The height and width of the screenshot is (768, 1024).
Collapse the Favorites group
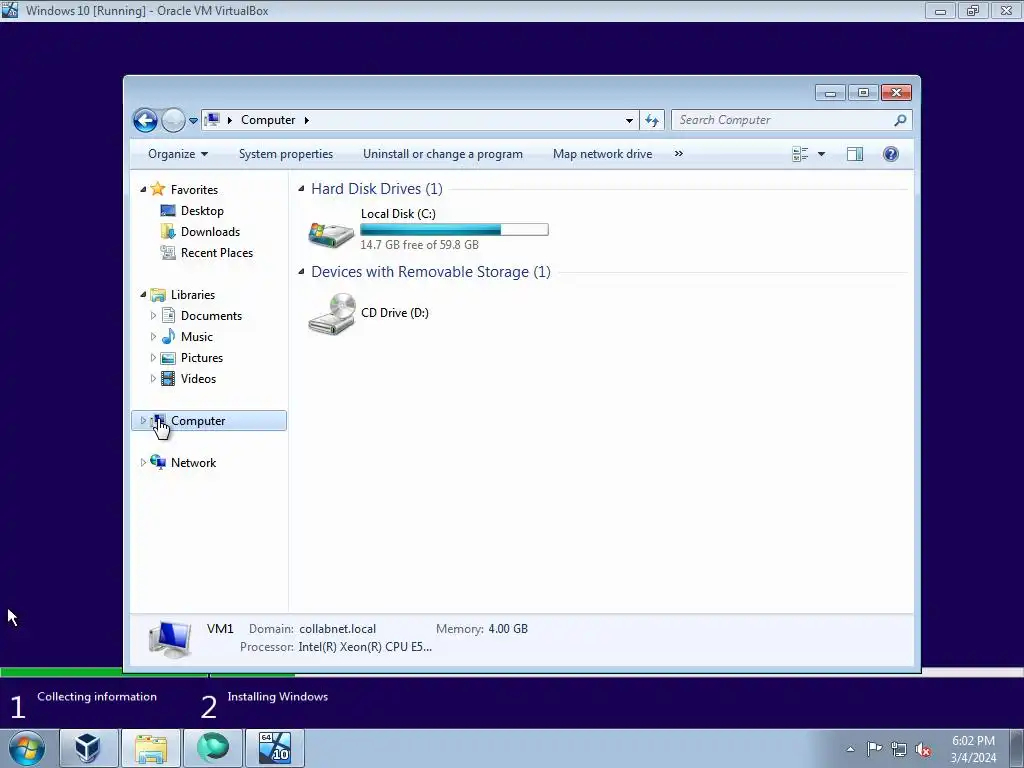[143, 189]
